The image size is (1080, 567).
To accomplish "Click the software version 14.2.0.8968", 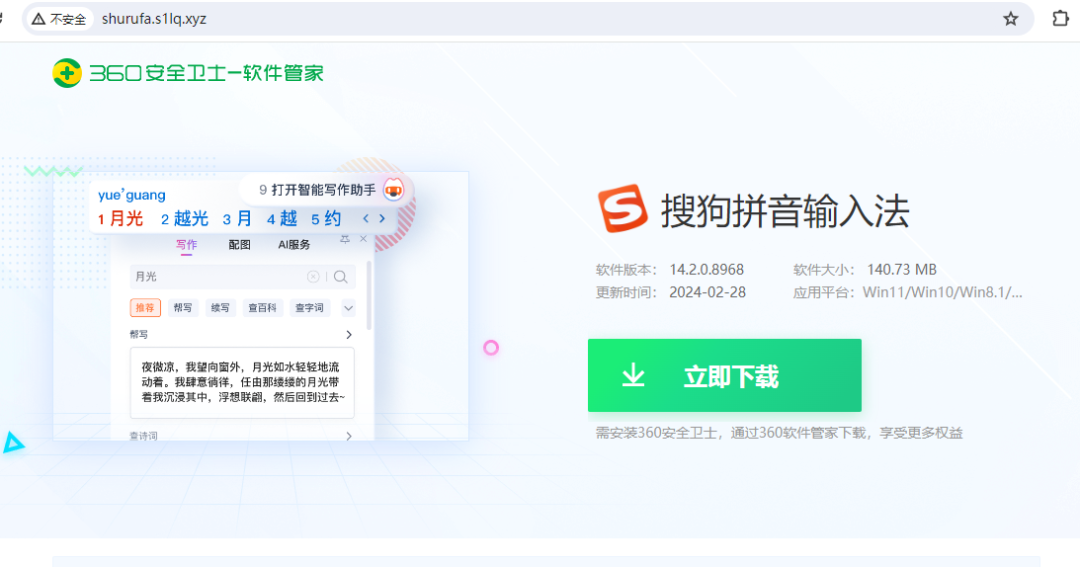I will tap(707, 269).
